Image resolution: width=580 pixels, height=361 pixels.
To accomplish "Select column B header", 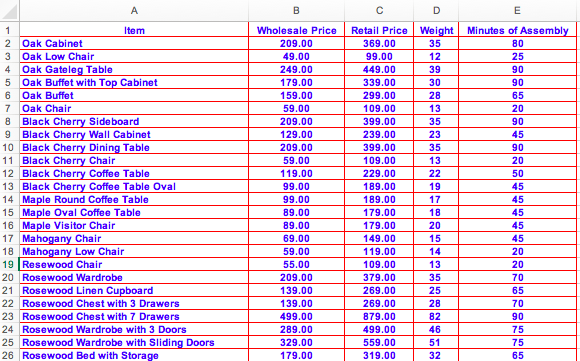I will pos(296,10).
